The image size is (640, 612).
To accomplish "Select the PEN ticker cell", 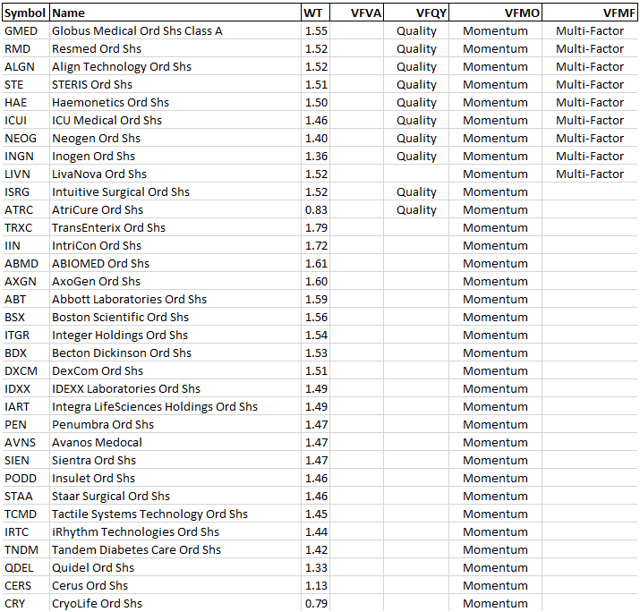I will pos(25,425).
